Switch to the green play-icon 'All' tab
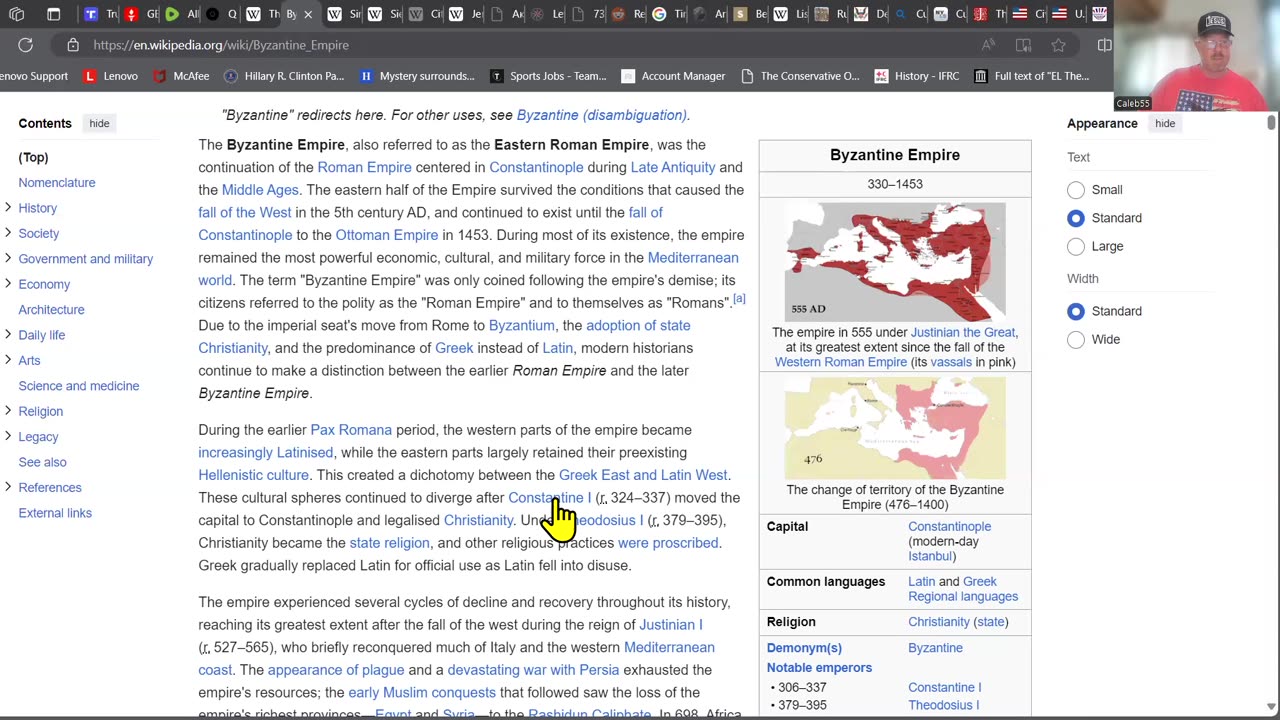This screenshot has width=1280, height=720. point(172,14)
